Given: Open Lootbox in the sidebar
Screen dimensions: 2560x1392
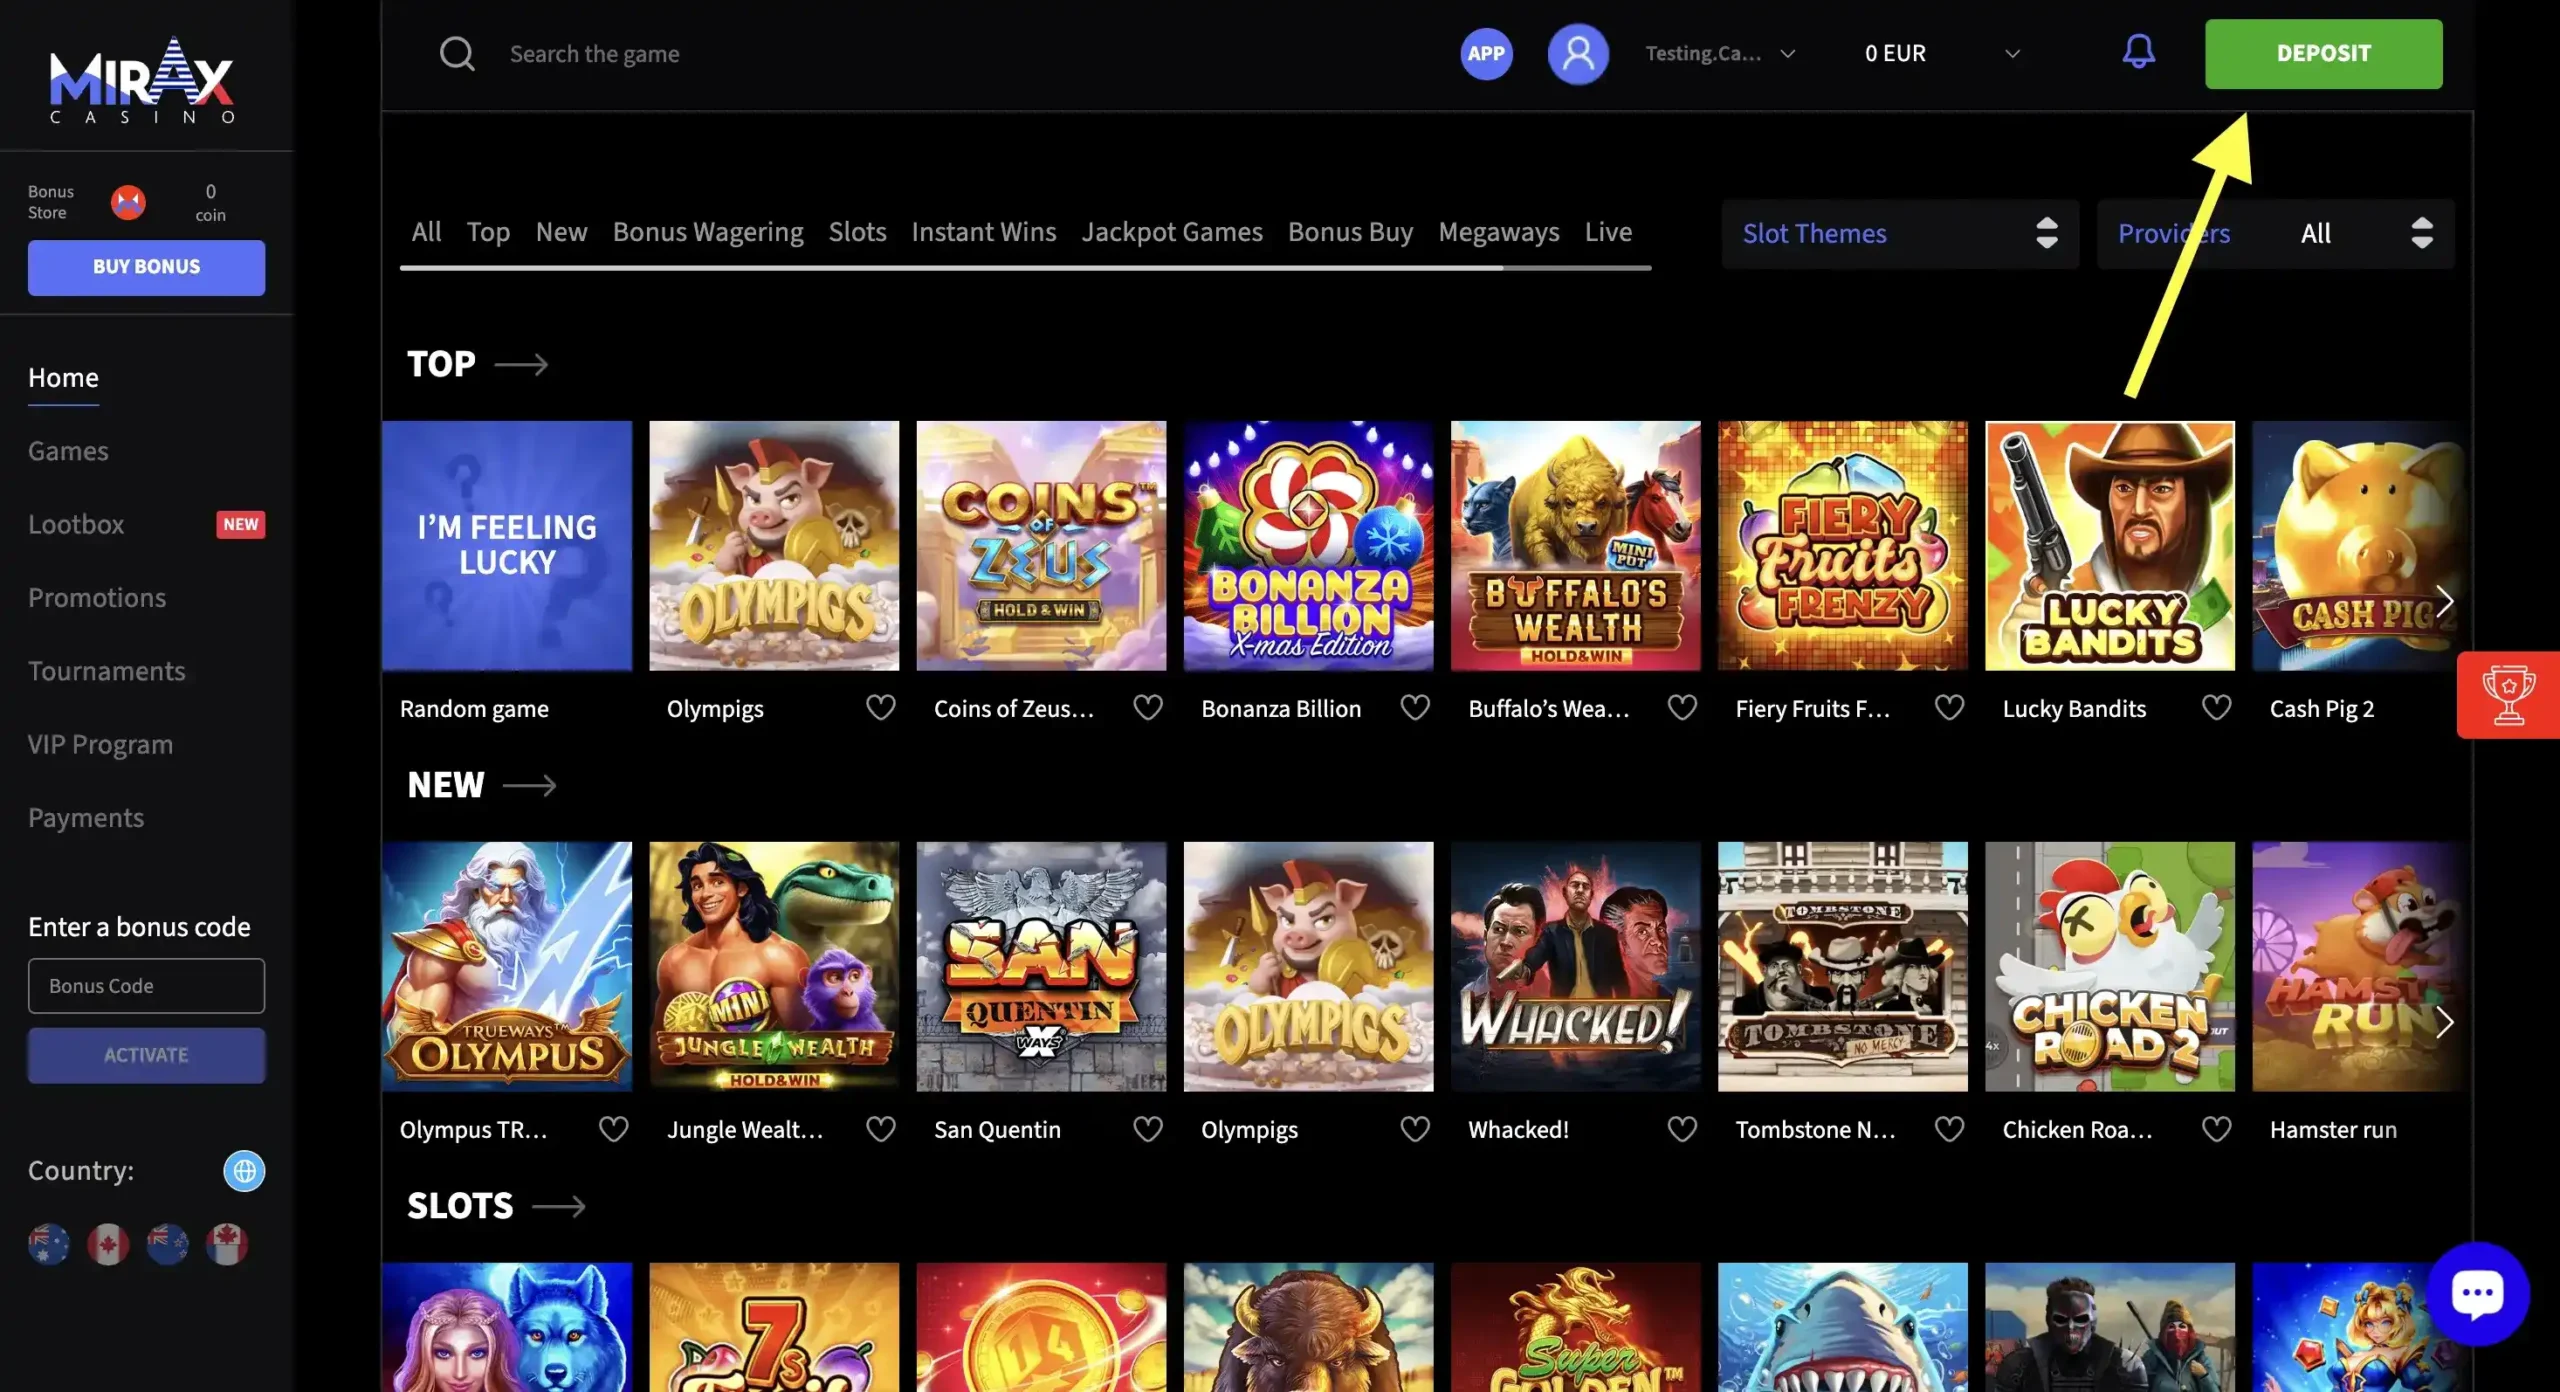Looking at the screenshot, I should (76, 524).
